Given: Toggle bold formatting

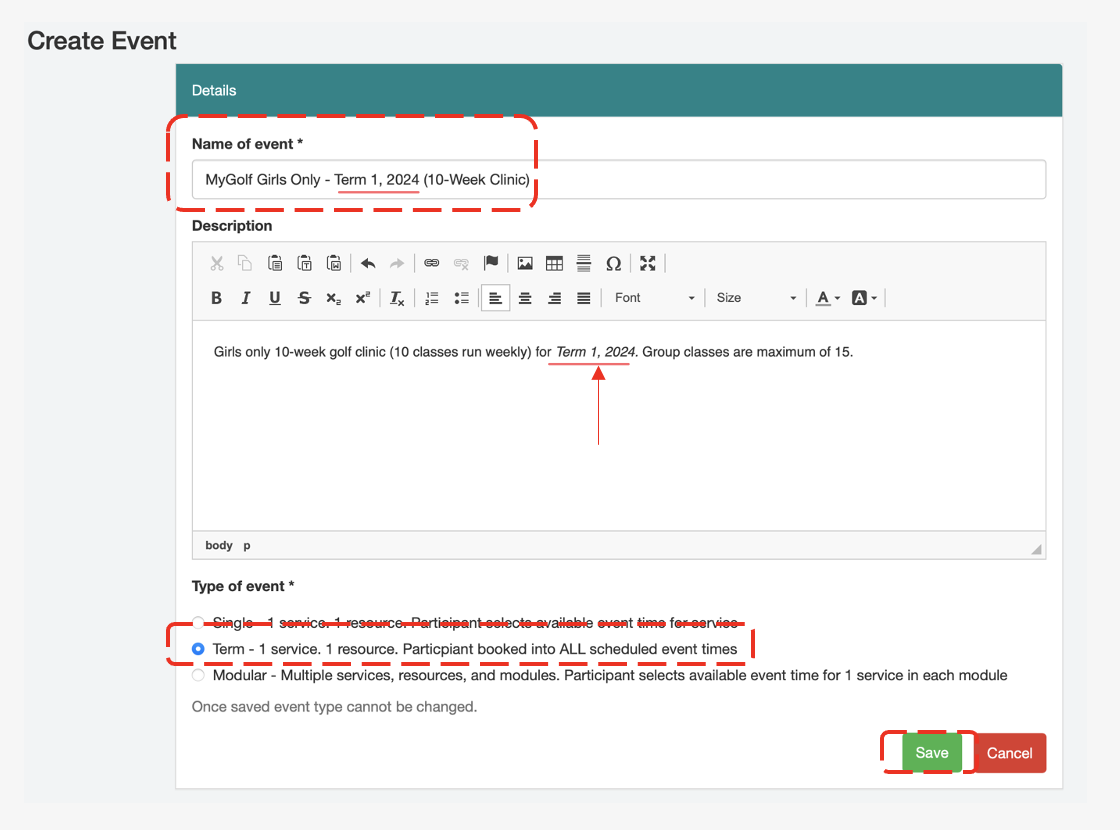Looking at the screenshot, I should [x=216, y=298].
